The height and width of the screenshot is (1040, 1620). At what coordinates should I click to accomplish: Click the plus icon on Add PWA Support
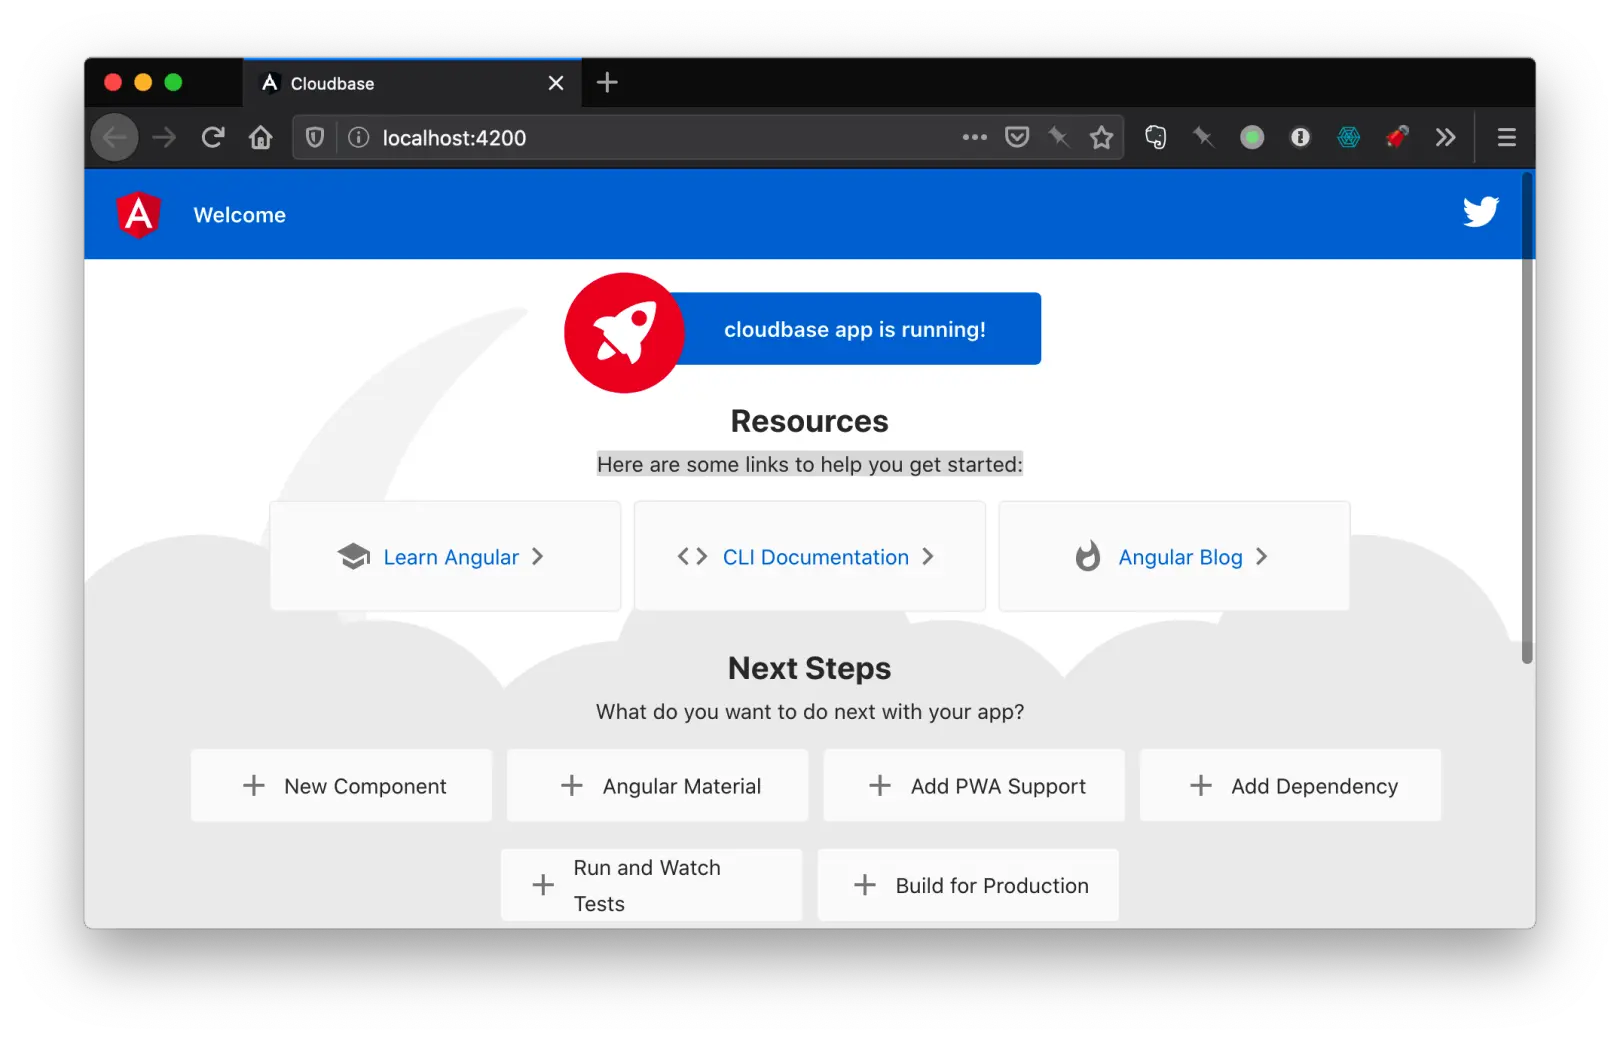[x=880, y=786]
